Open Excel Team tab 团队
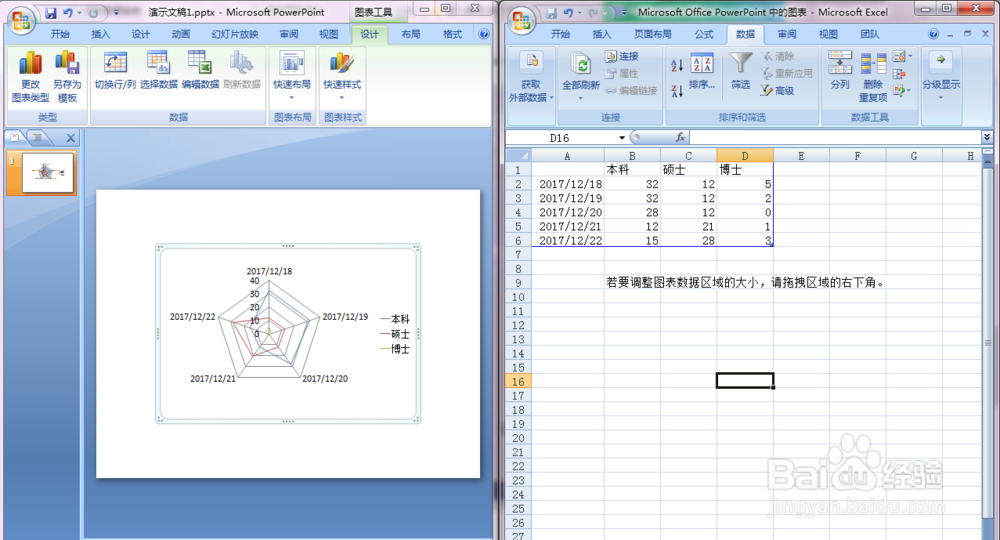 [x=869, y=34]
